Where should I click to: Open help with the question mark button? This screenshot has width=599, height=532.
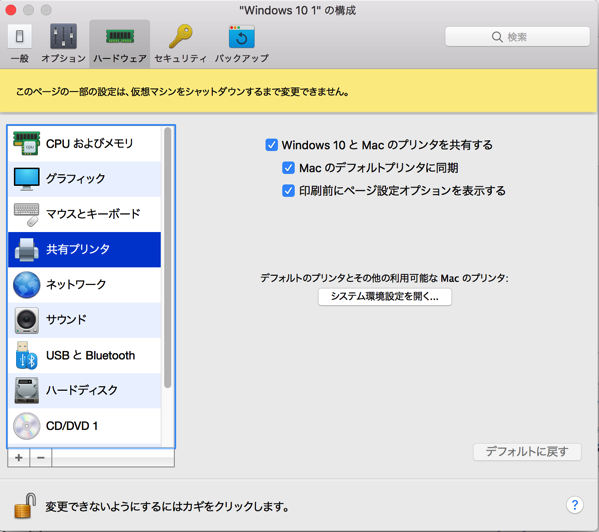pos(575,505)
